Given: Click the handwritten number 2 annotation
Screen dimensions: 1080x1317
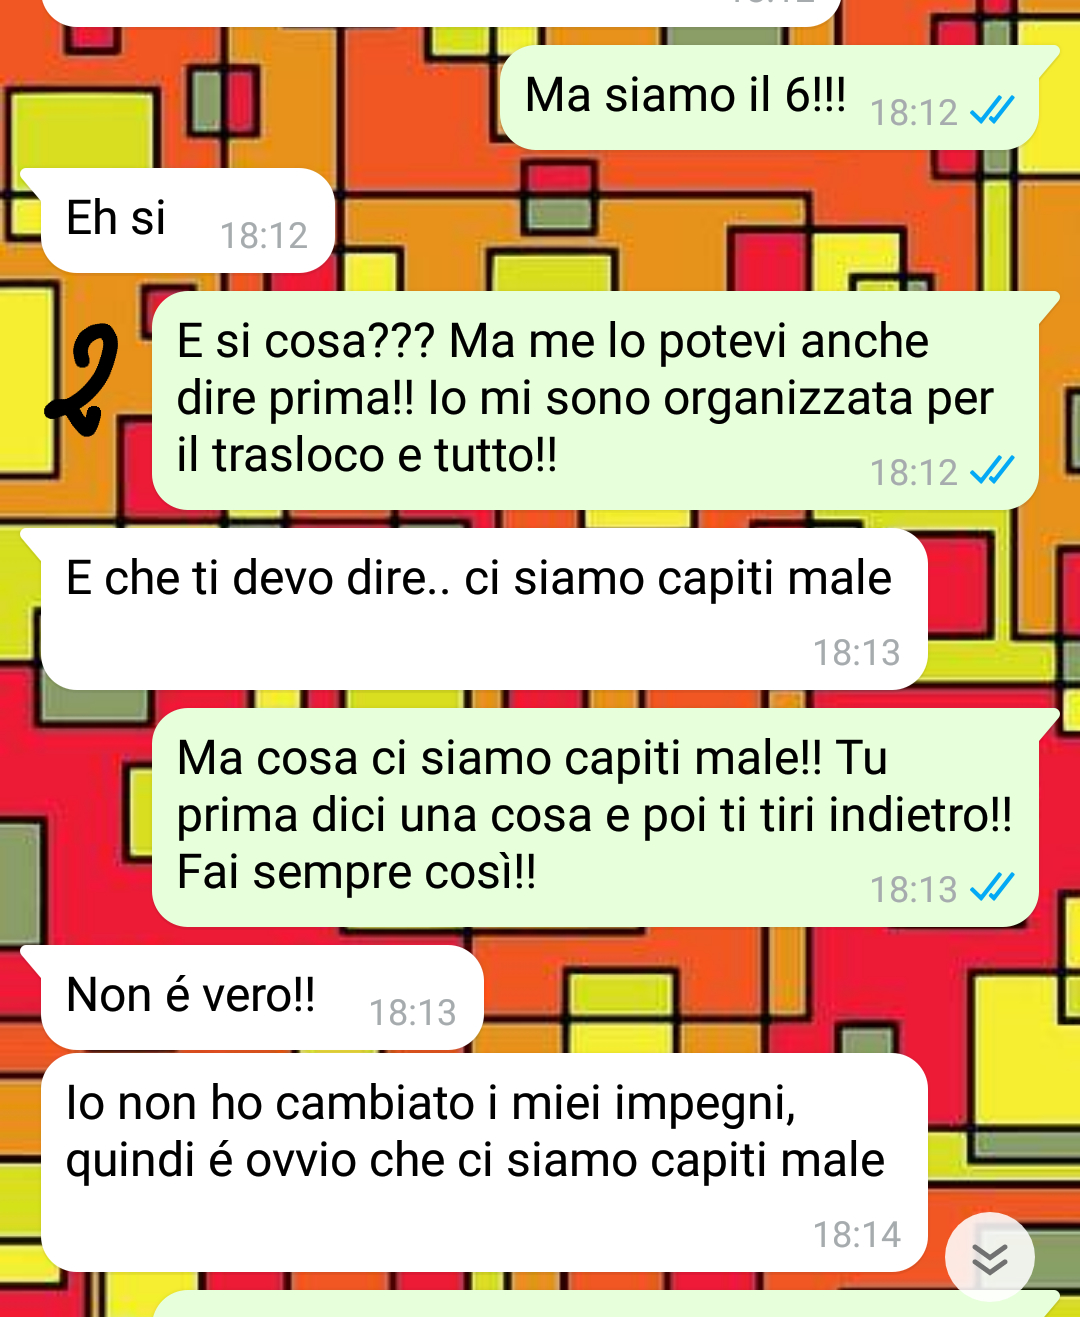Looking at the screenshot, I should [x=83, y=380].
